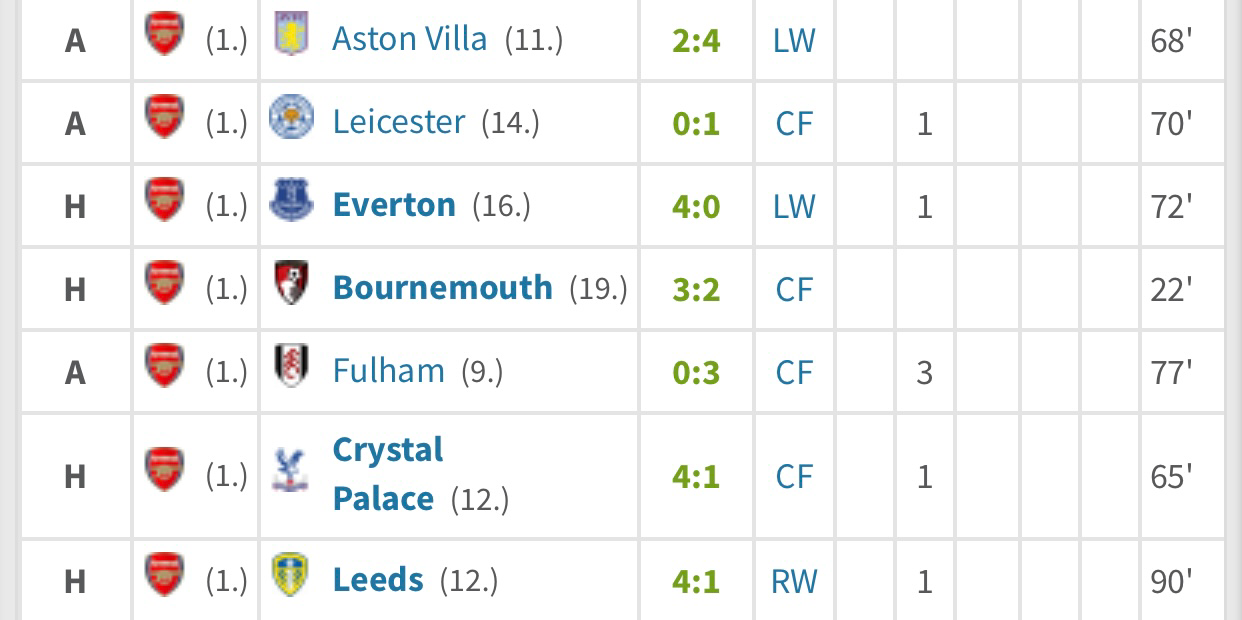The height and width of the screenshot is (620, 1242).
Task: Open the 3:2 match result against Bournemouth
Action: pos(696,290)
